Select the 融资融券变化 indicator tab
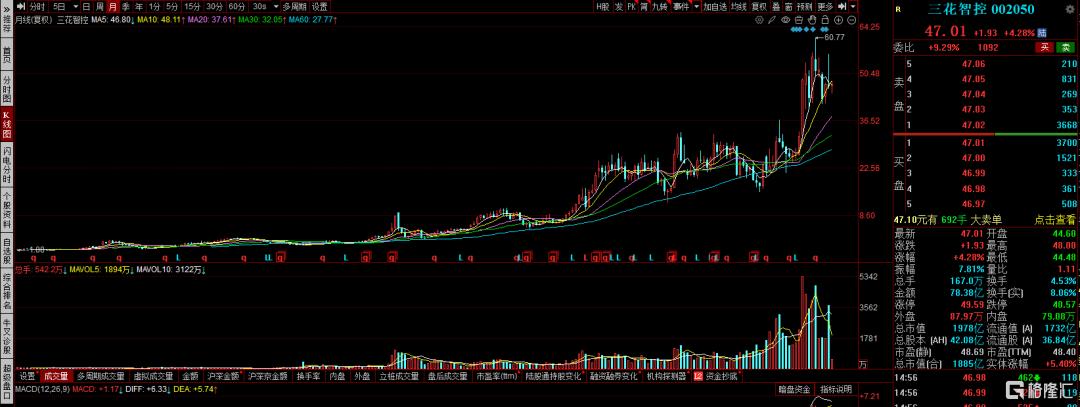The width and height of the screenshot is (1080, 407). [x=614, y=377]
